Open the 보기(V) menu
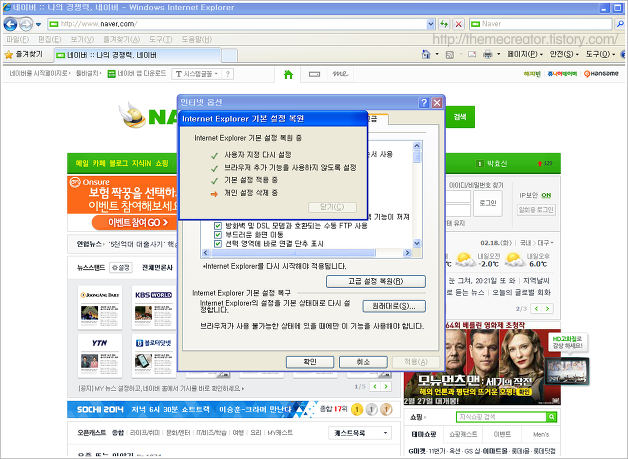 click(82, 39)
